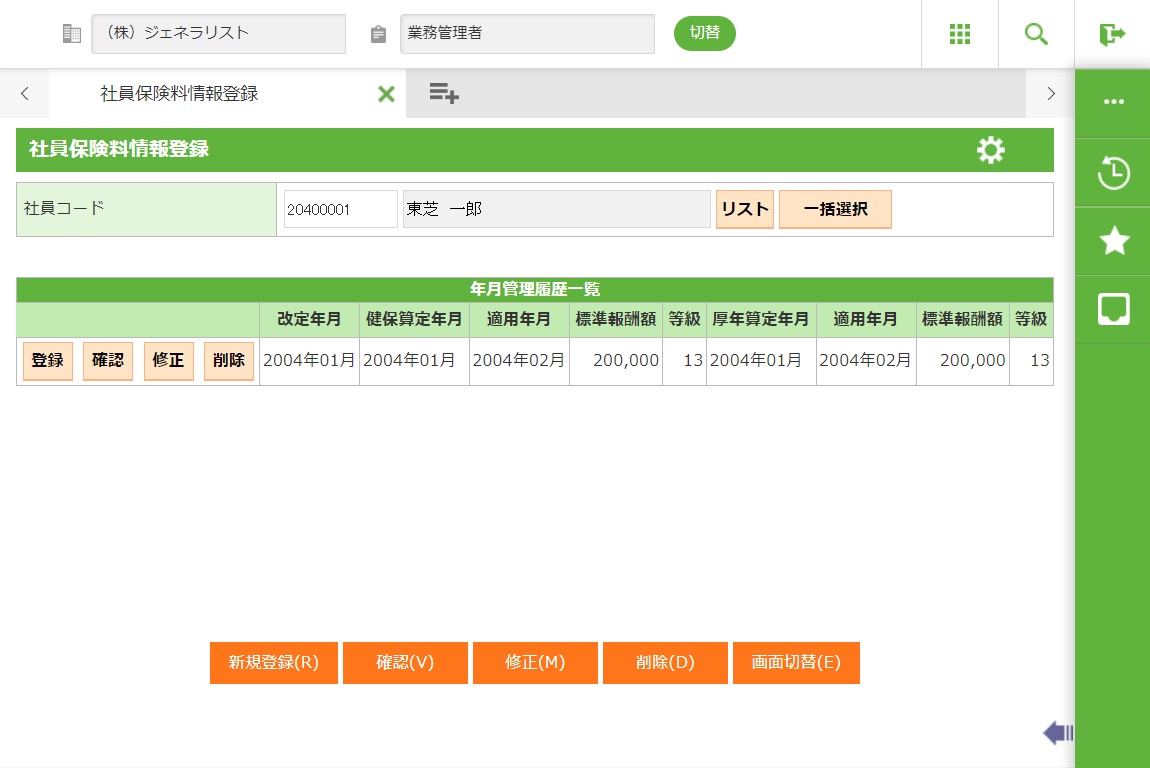Viewport: 1150px width, 768px height.
Task: Open the search magnifier icon
Action: tap(1036, 34)
